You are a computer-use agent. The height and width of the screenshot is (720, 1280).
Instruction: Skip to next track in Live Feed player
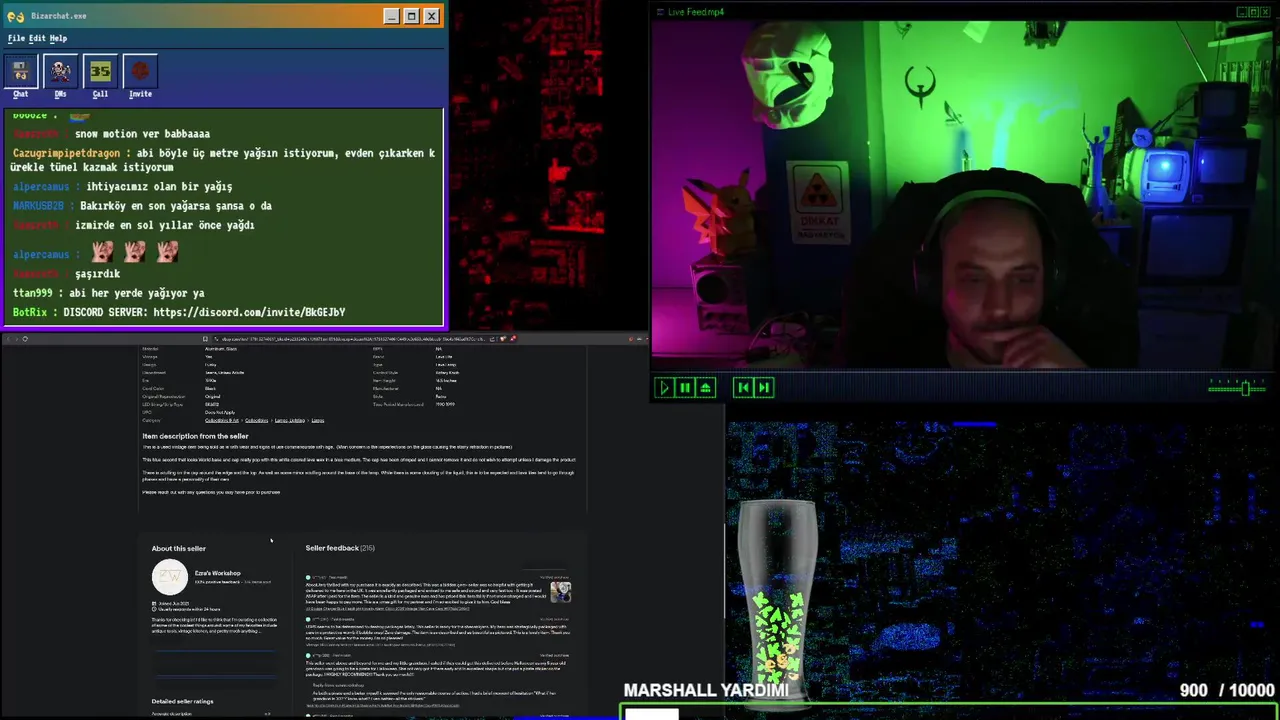tap(764, 387)
